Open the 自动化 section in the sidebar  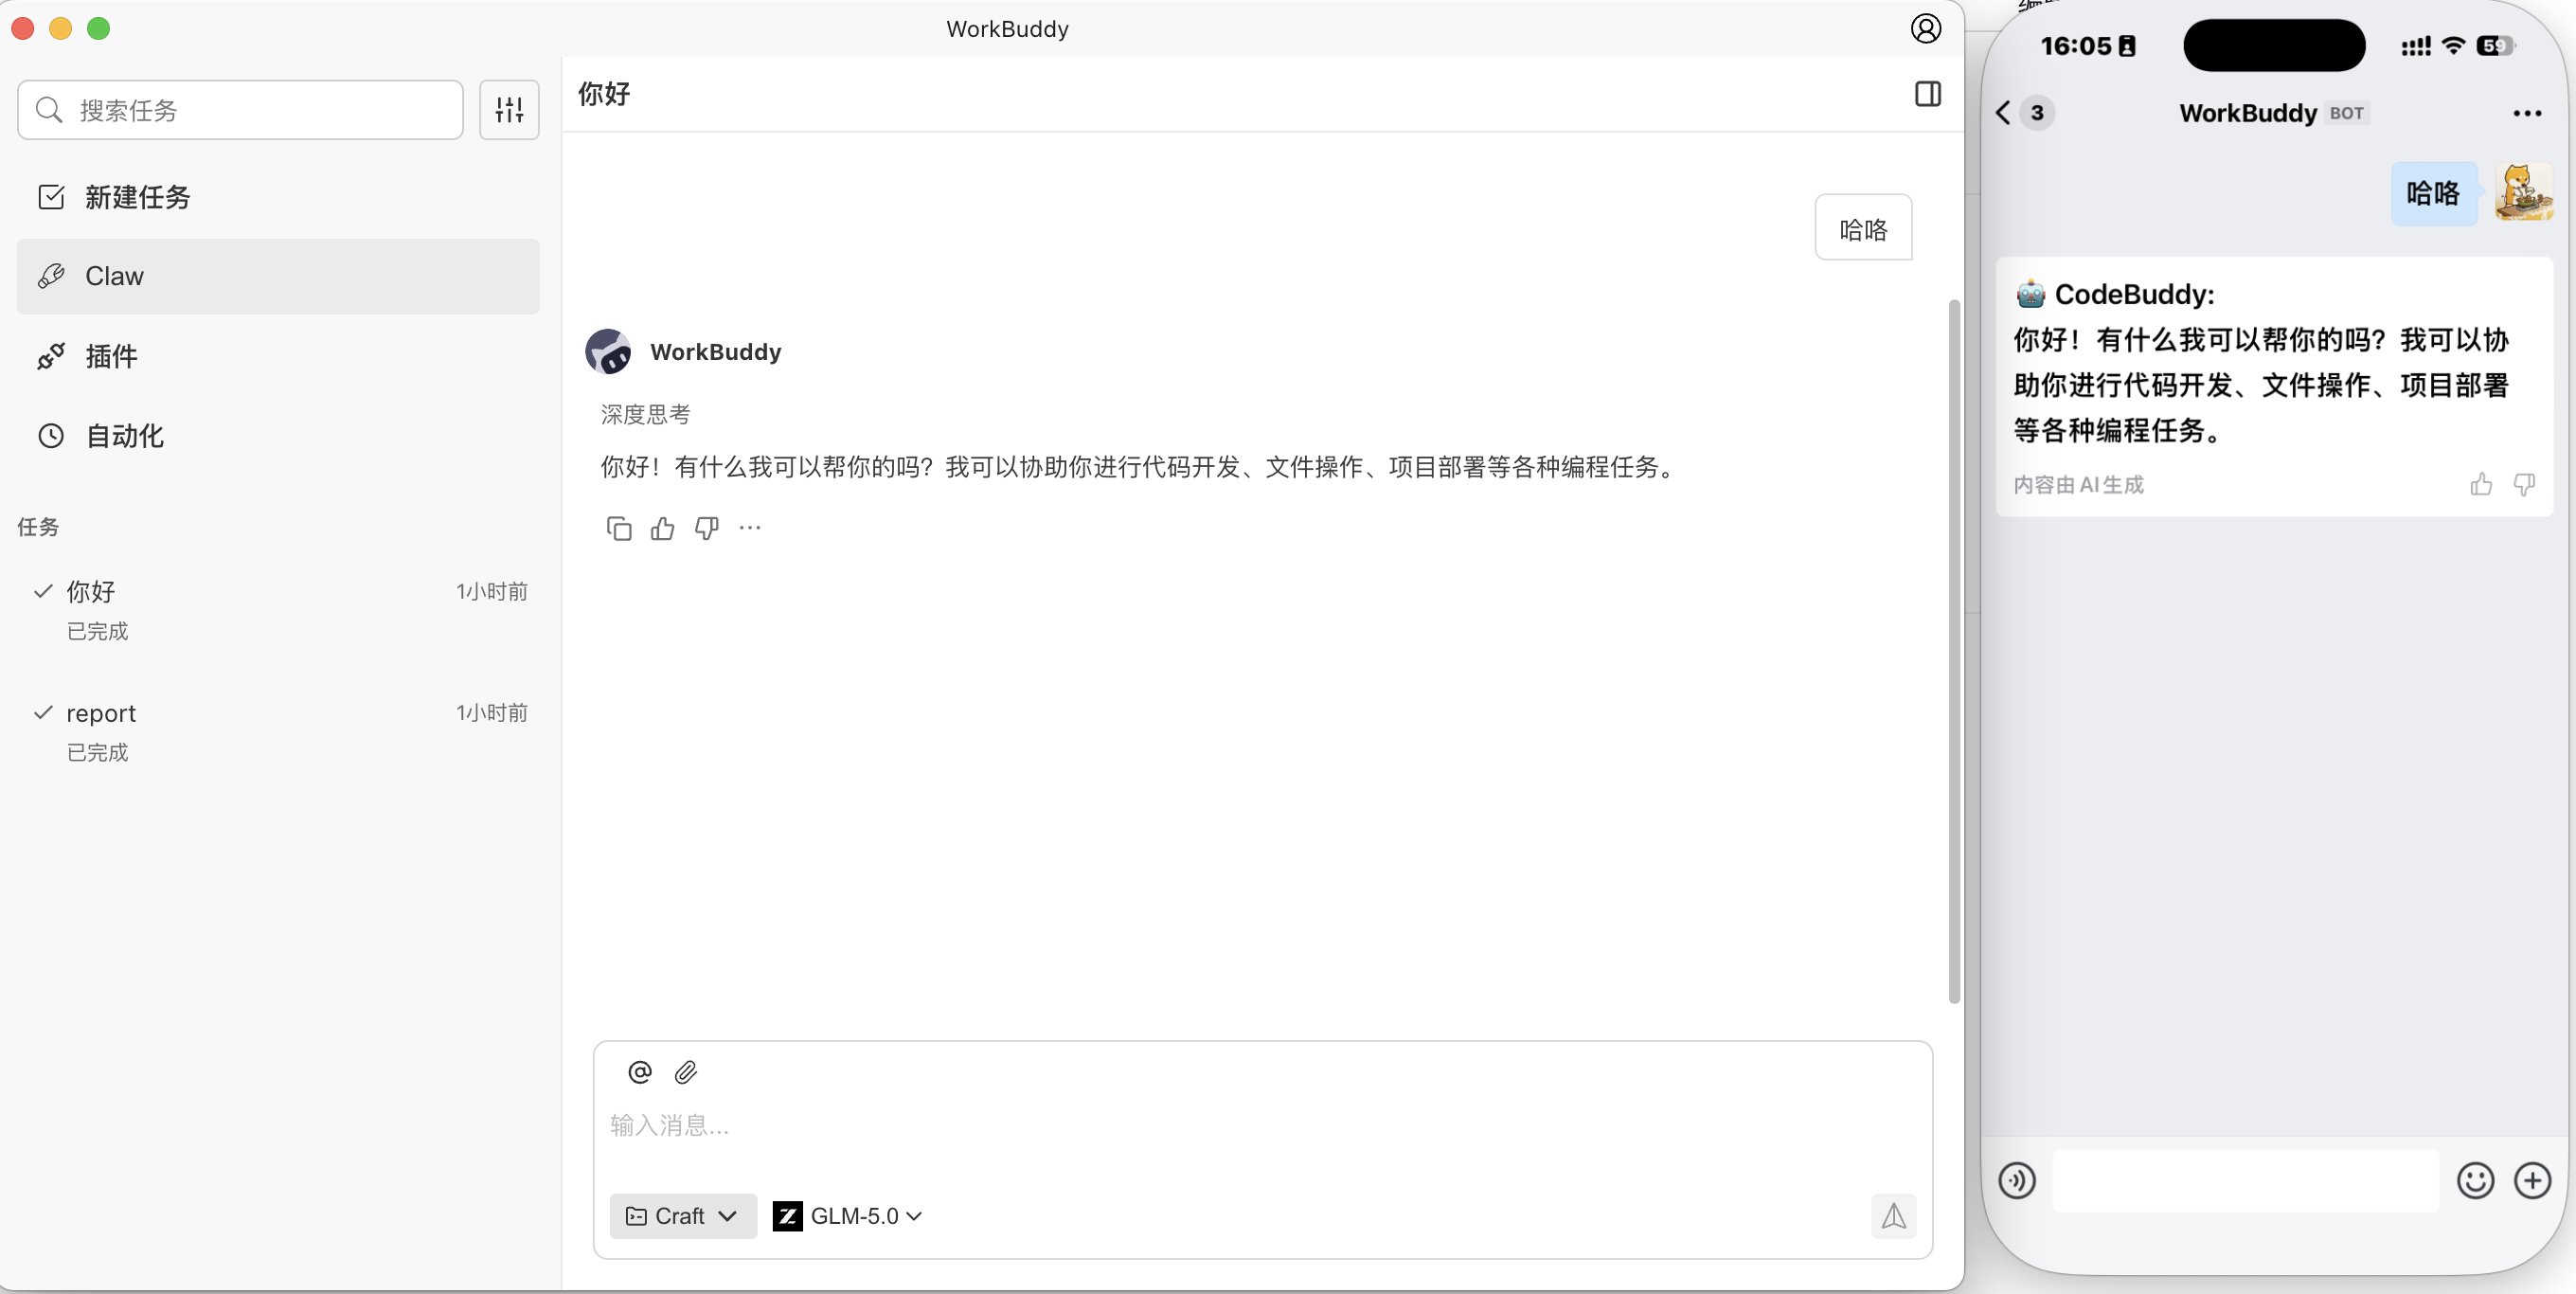click(123, 436)
